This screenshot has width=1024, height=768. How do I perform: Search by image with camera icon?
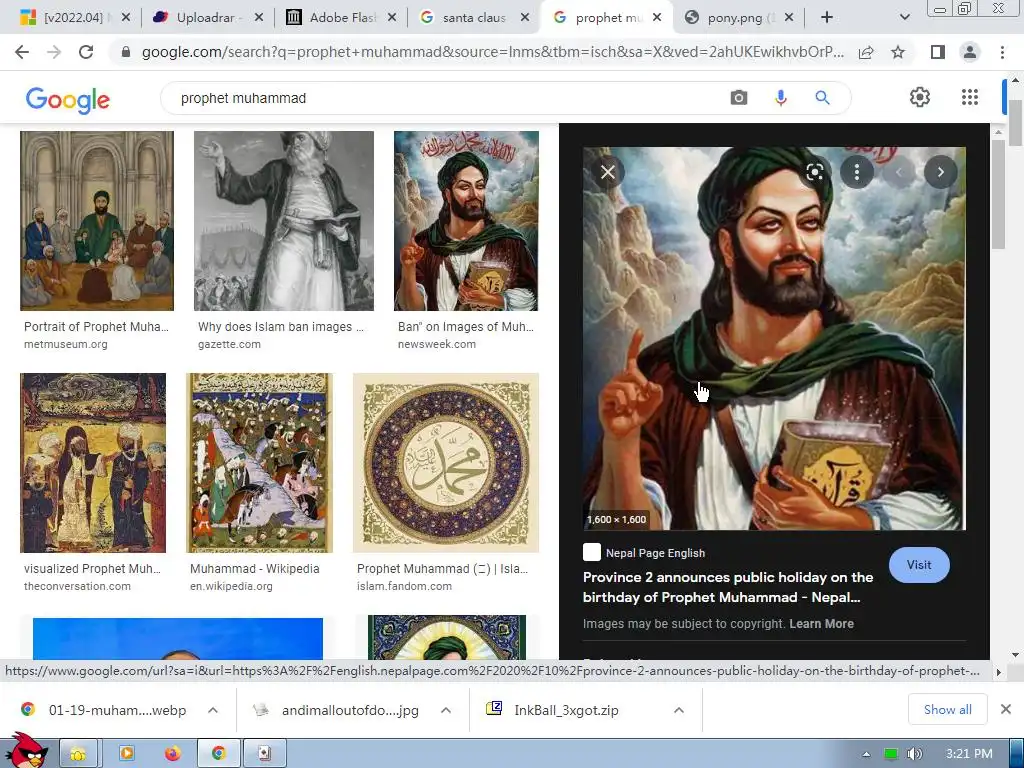tap(739, 98)
